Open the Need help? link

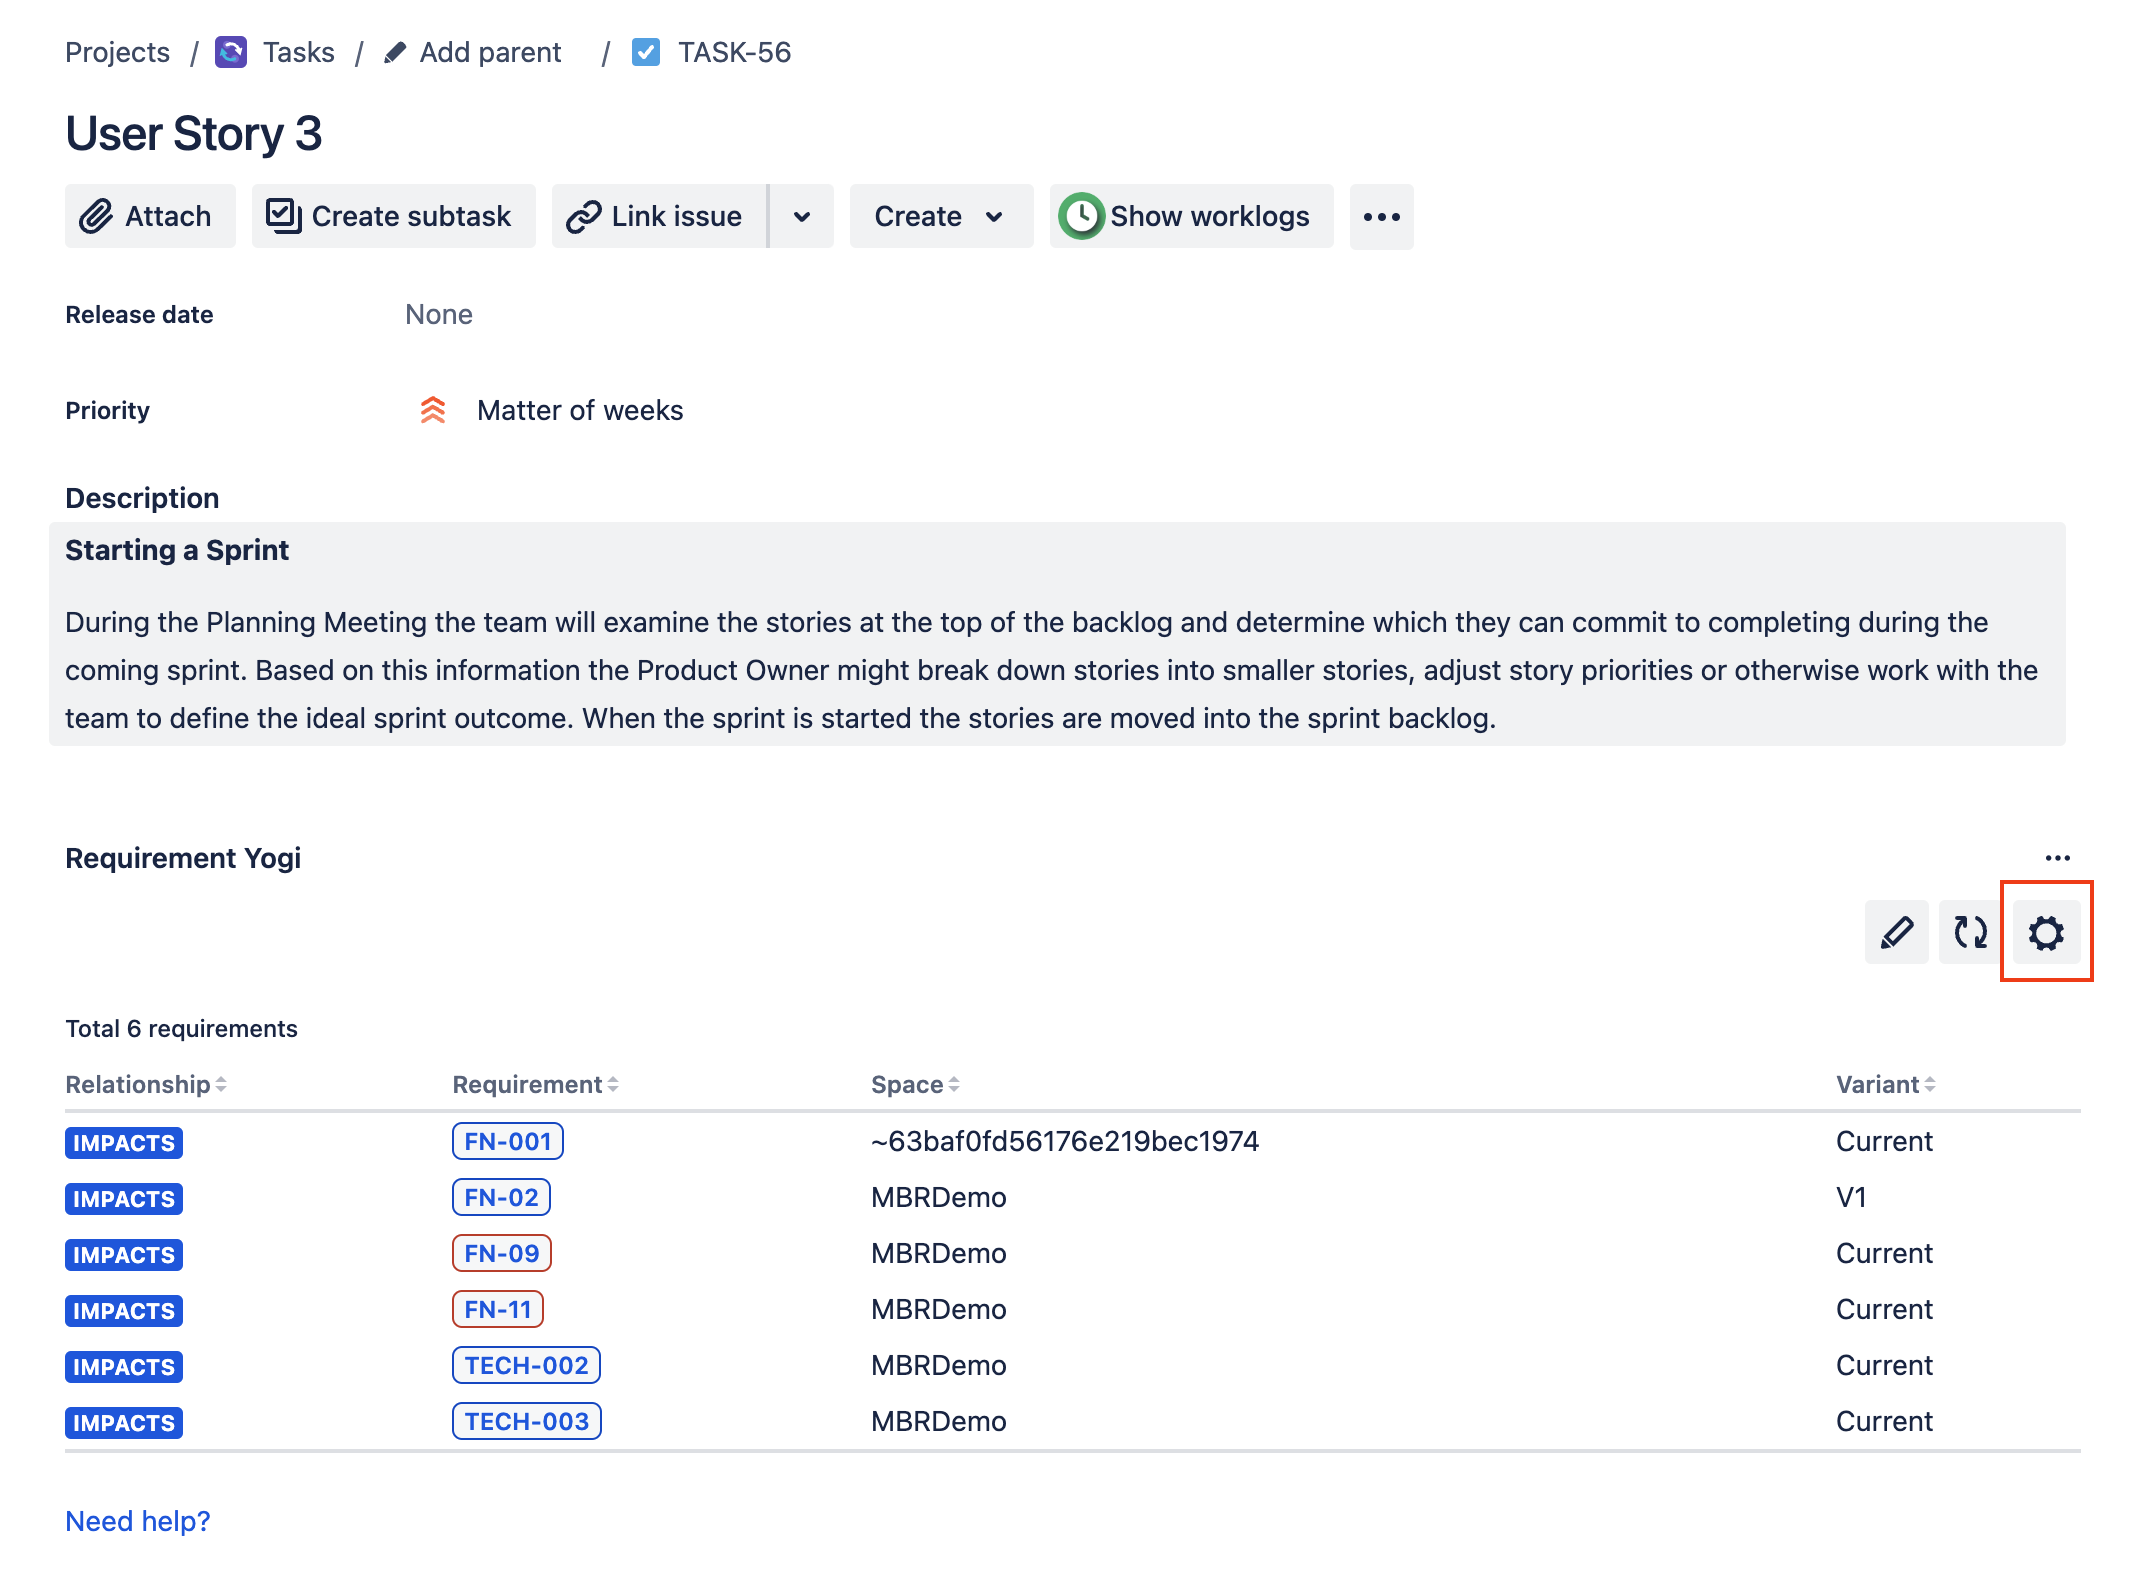pos(137,1520)
